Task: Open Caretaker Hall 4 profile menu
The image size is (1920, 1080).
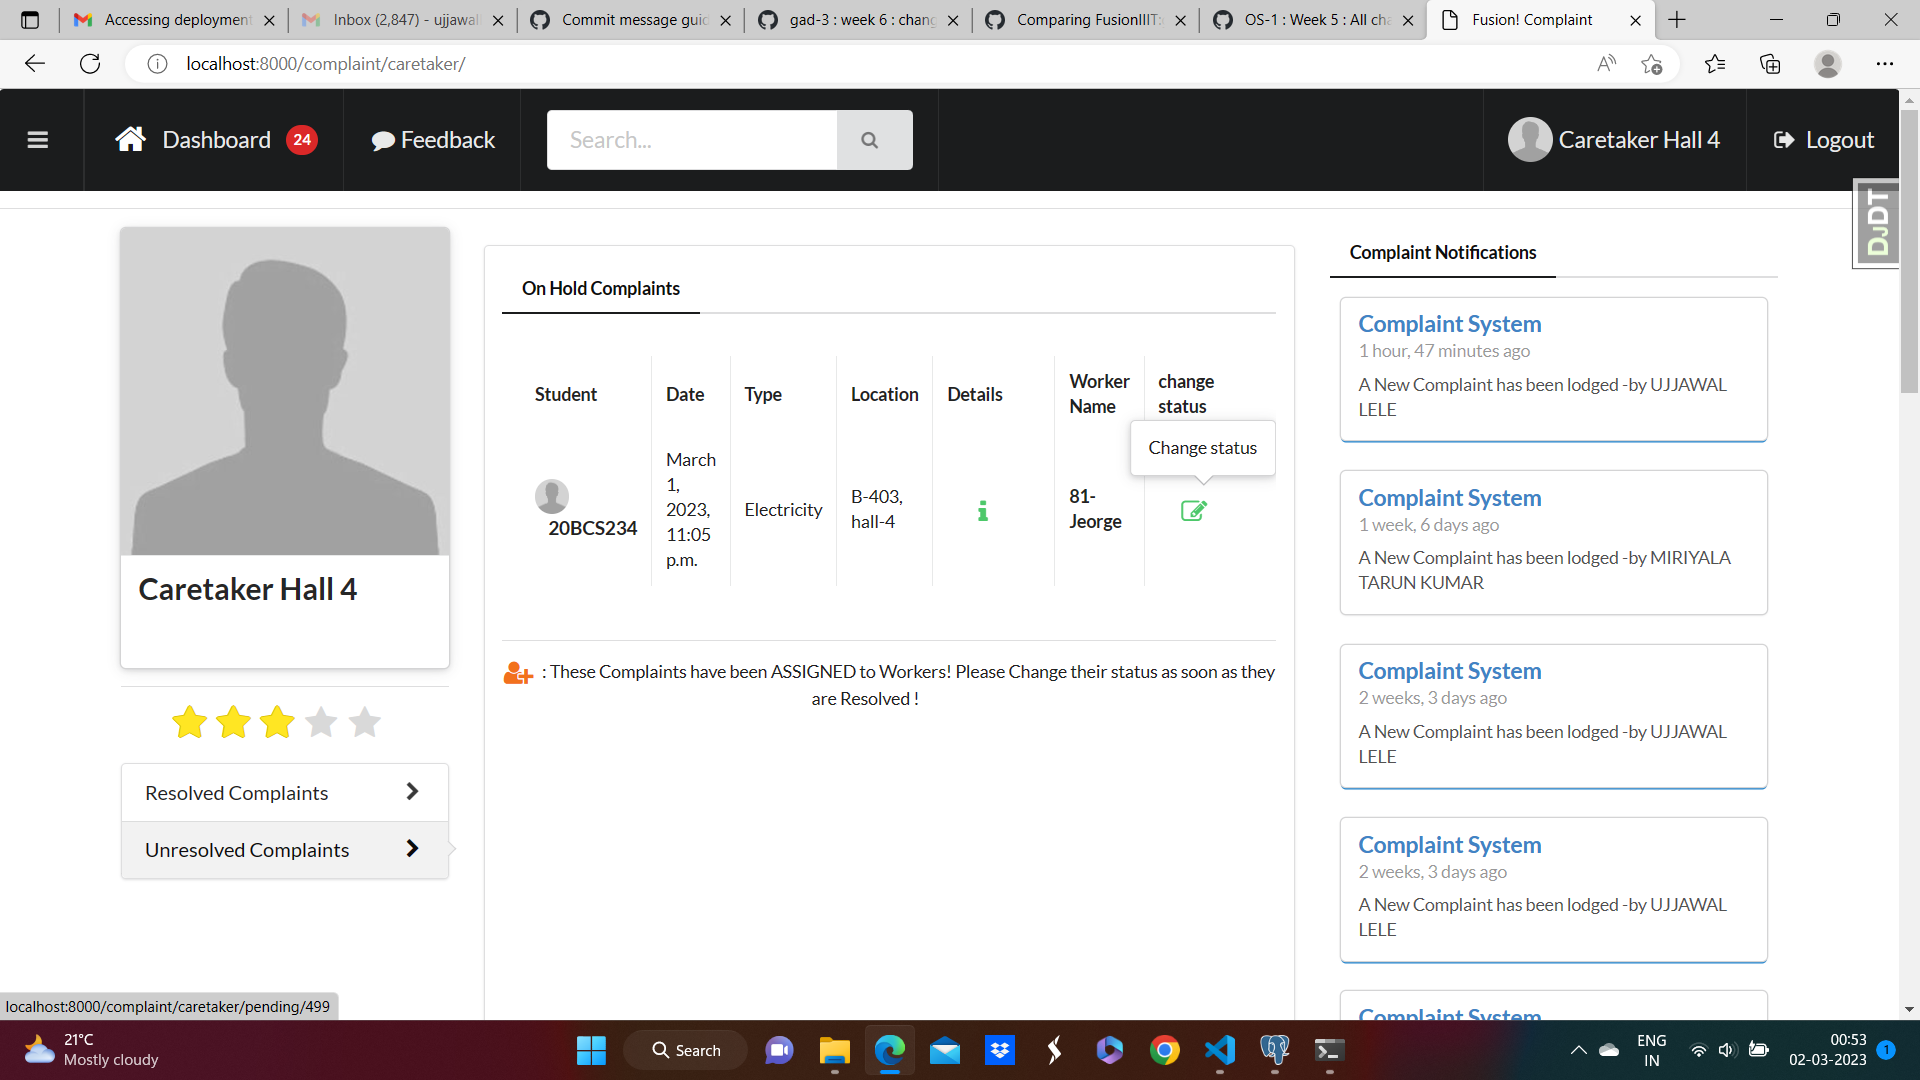Action: pos(1614,140)
